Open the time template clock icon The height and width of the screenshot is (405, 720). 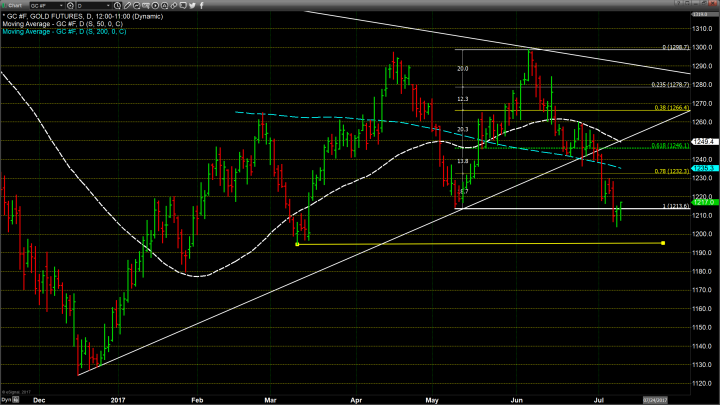(x=118, y=6)
